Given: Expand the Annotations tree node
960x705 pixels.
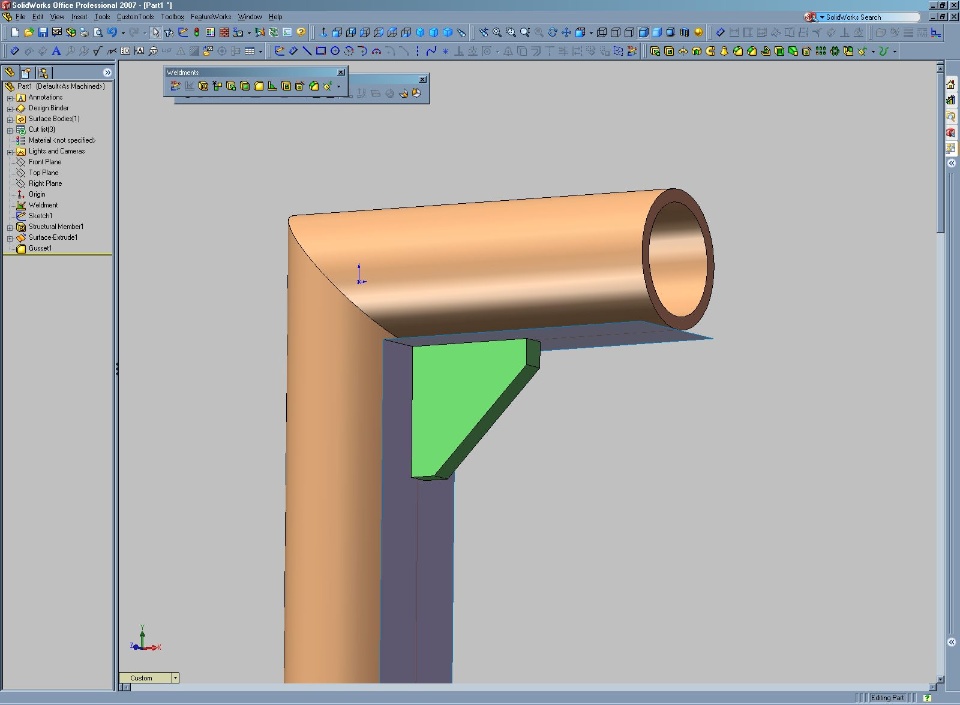Looking at the screenshot, I should pos(10,98).
